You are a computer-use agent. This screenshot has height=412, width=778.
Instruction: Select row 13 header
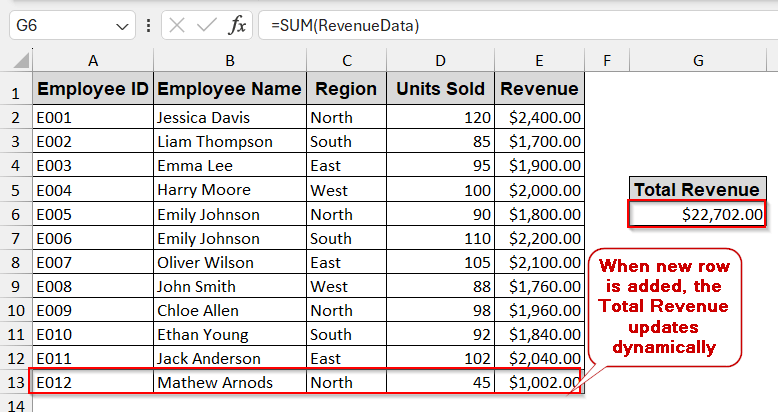[x=16, y=382]
